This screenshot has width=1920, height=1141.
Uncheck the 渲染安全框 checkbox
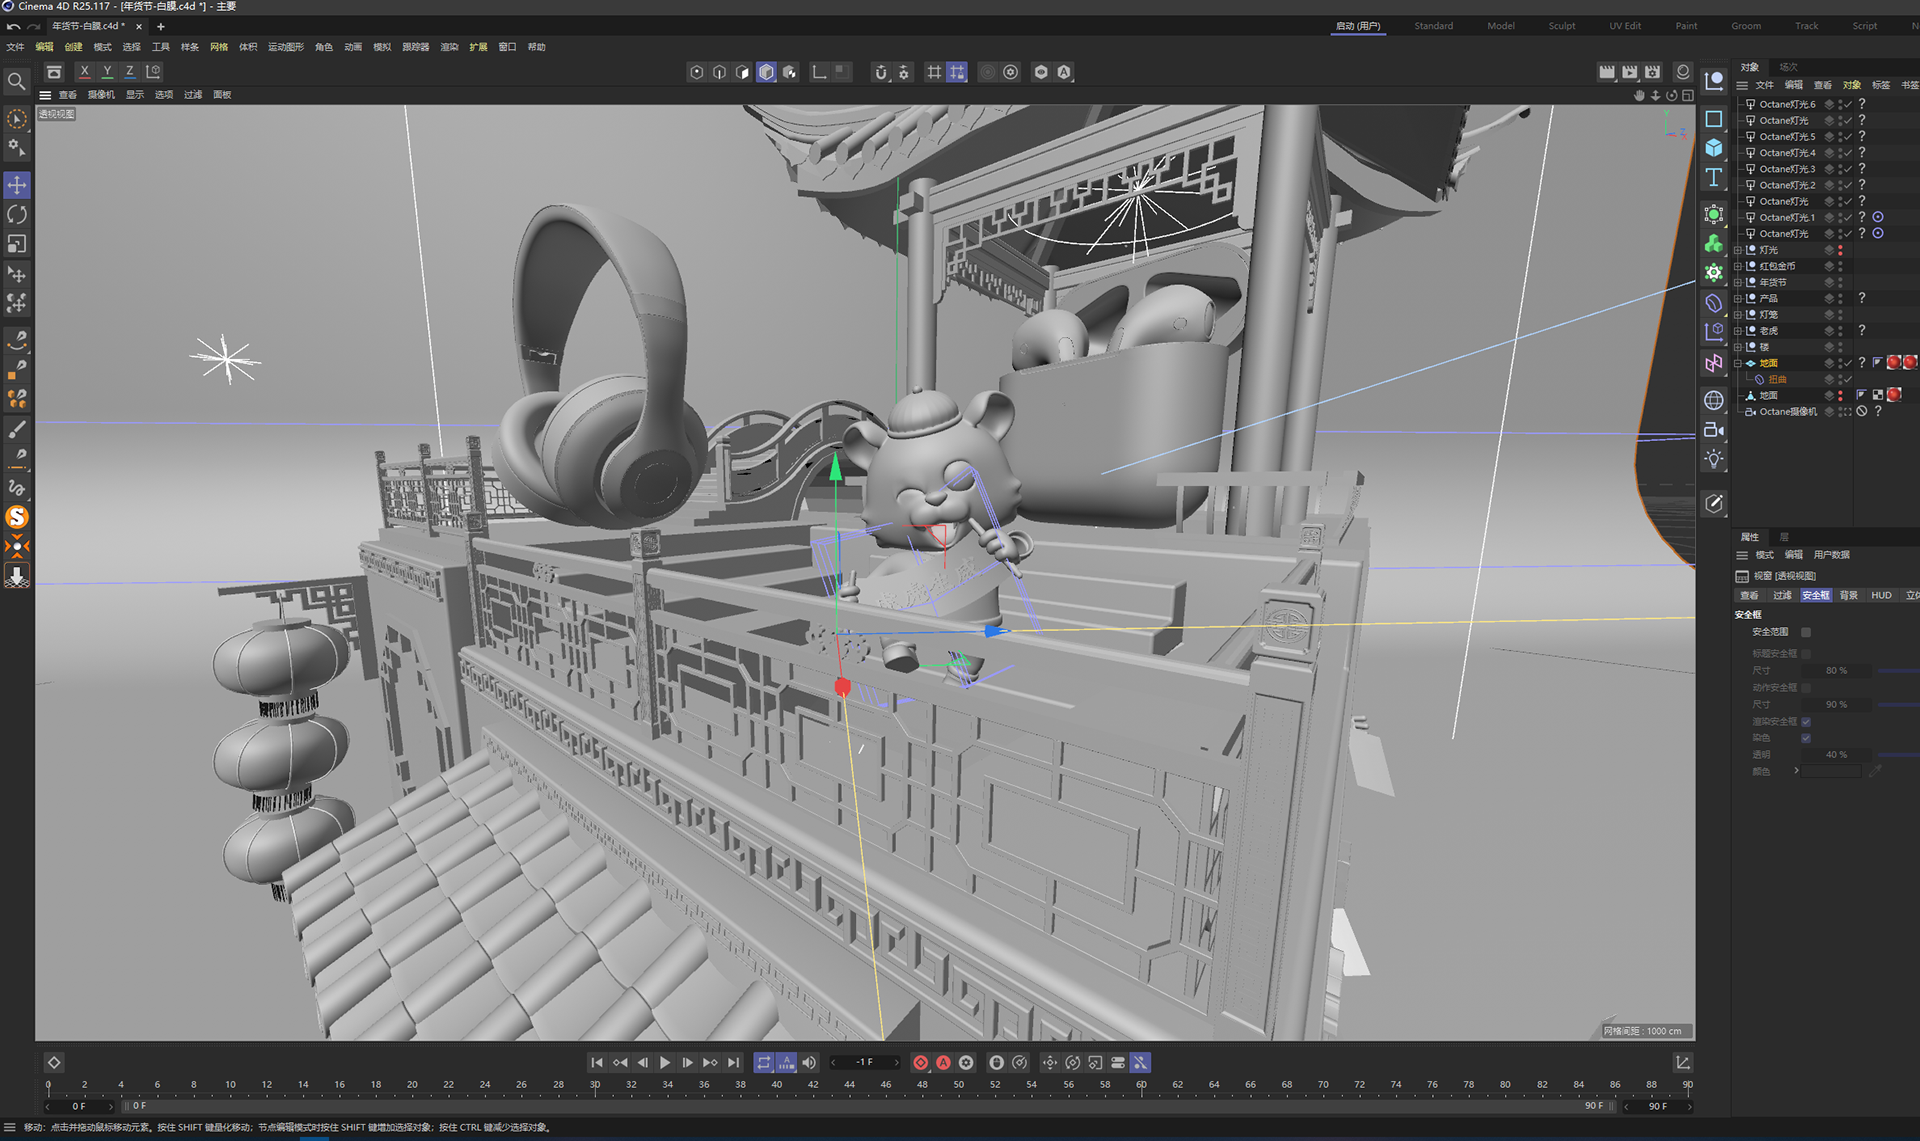click(1806, 721)
